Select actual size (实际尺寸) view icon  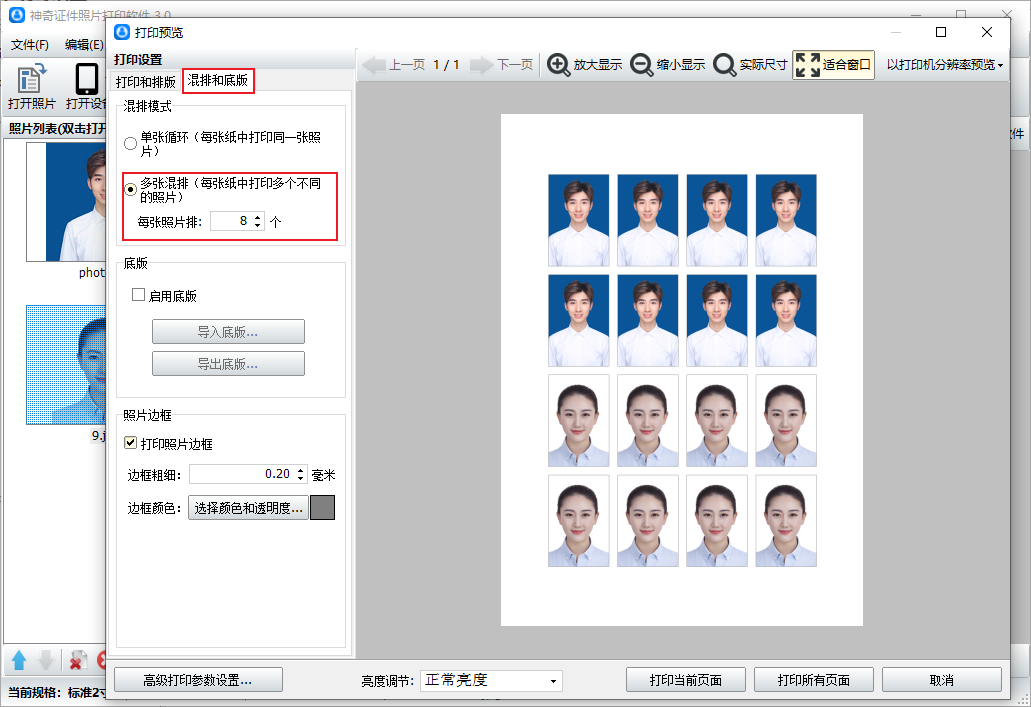(725, 65)
